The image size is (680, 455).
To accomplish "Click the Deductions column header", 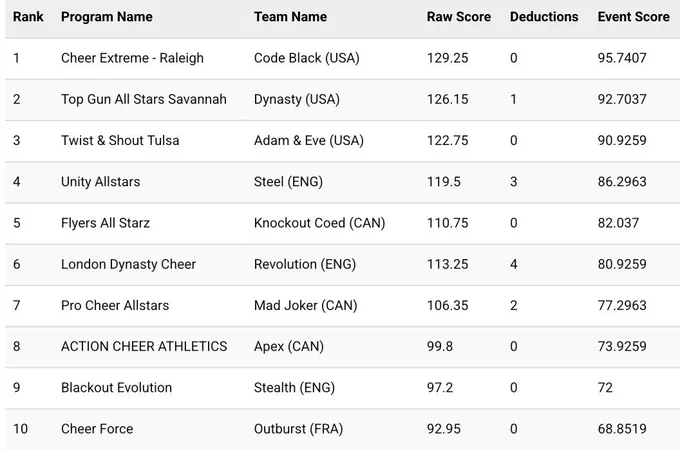I will click(544, 17).
